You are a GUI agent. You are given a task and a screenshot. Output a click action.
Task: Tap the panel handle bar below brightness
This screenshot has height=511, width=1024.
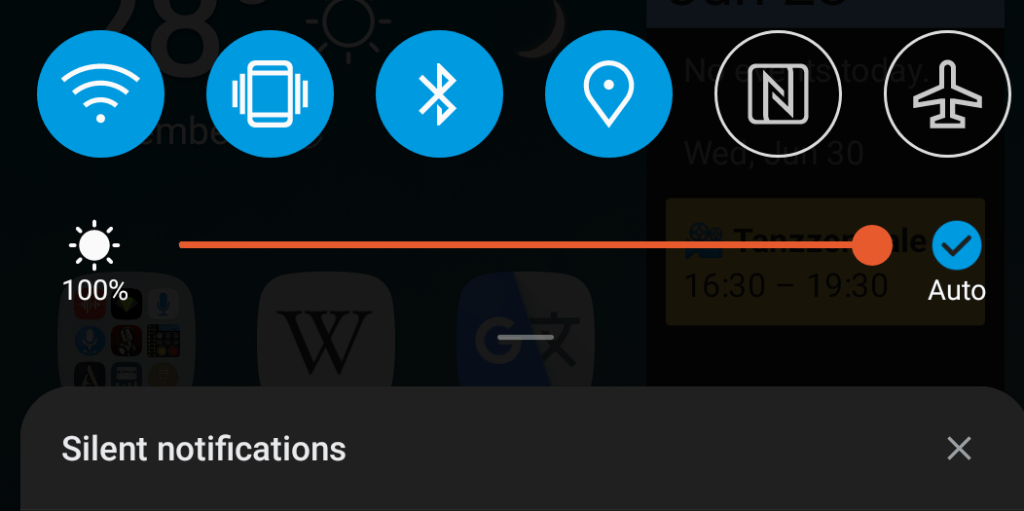(x=525, y=337)
